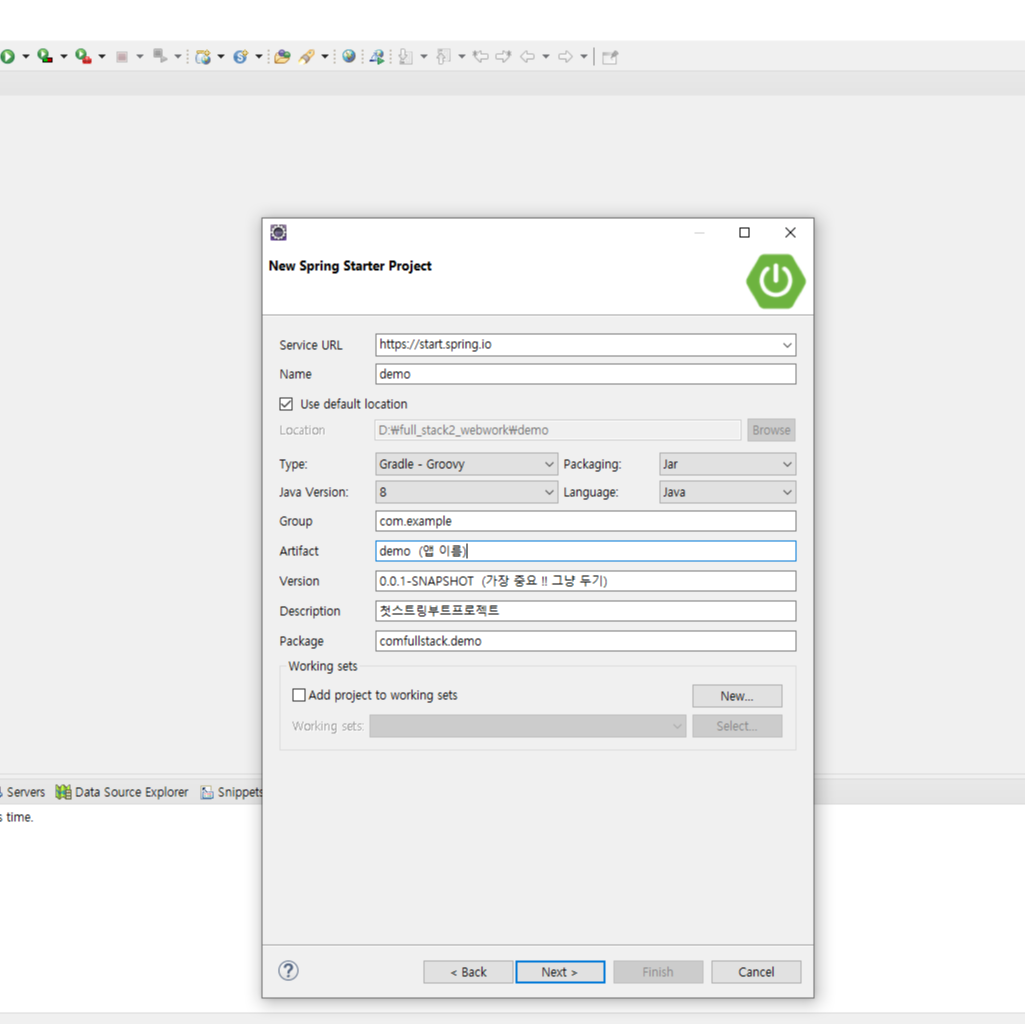Click the Pin Editor toolbar icon
Image resolution: width=1025 pixels, height=1024 pixels.
610,57
